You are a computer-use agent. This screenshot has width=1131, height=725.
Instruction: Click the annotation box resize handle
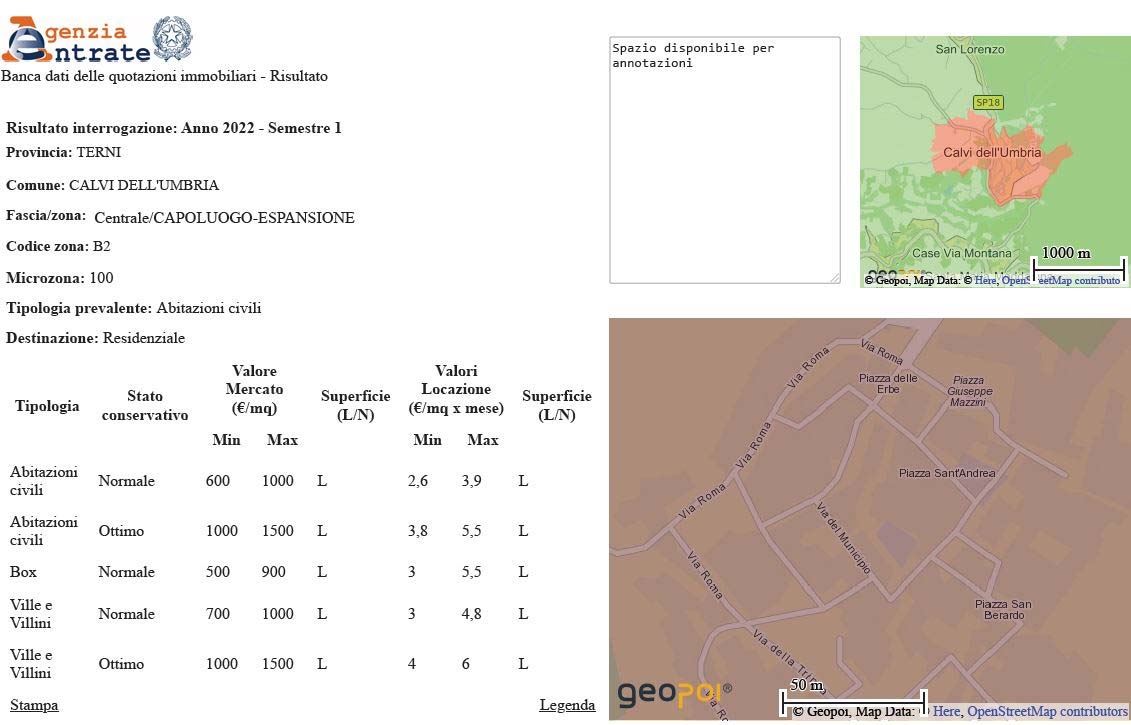(x=834, y=277)
